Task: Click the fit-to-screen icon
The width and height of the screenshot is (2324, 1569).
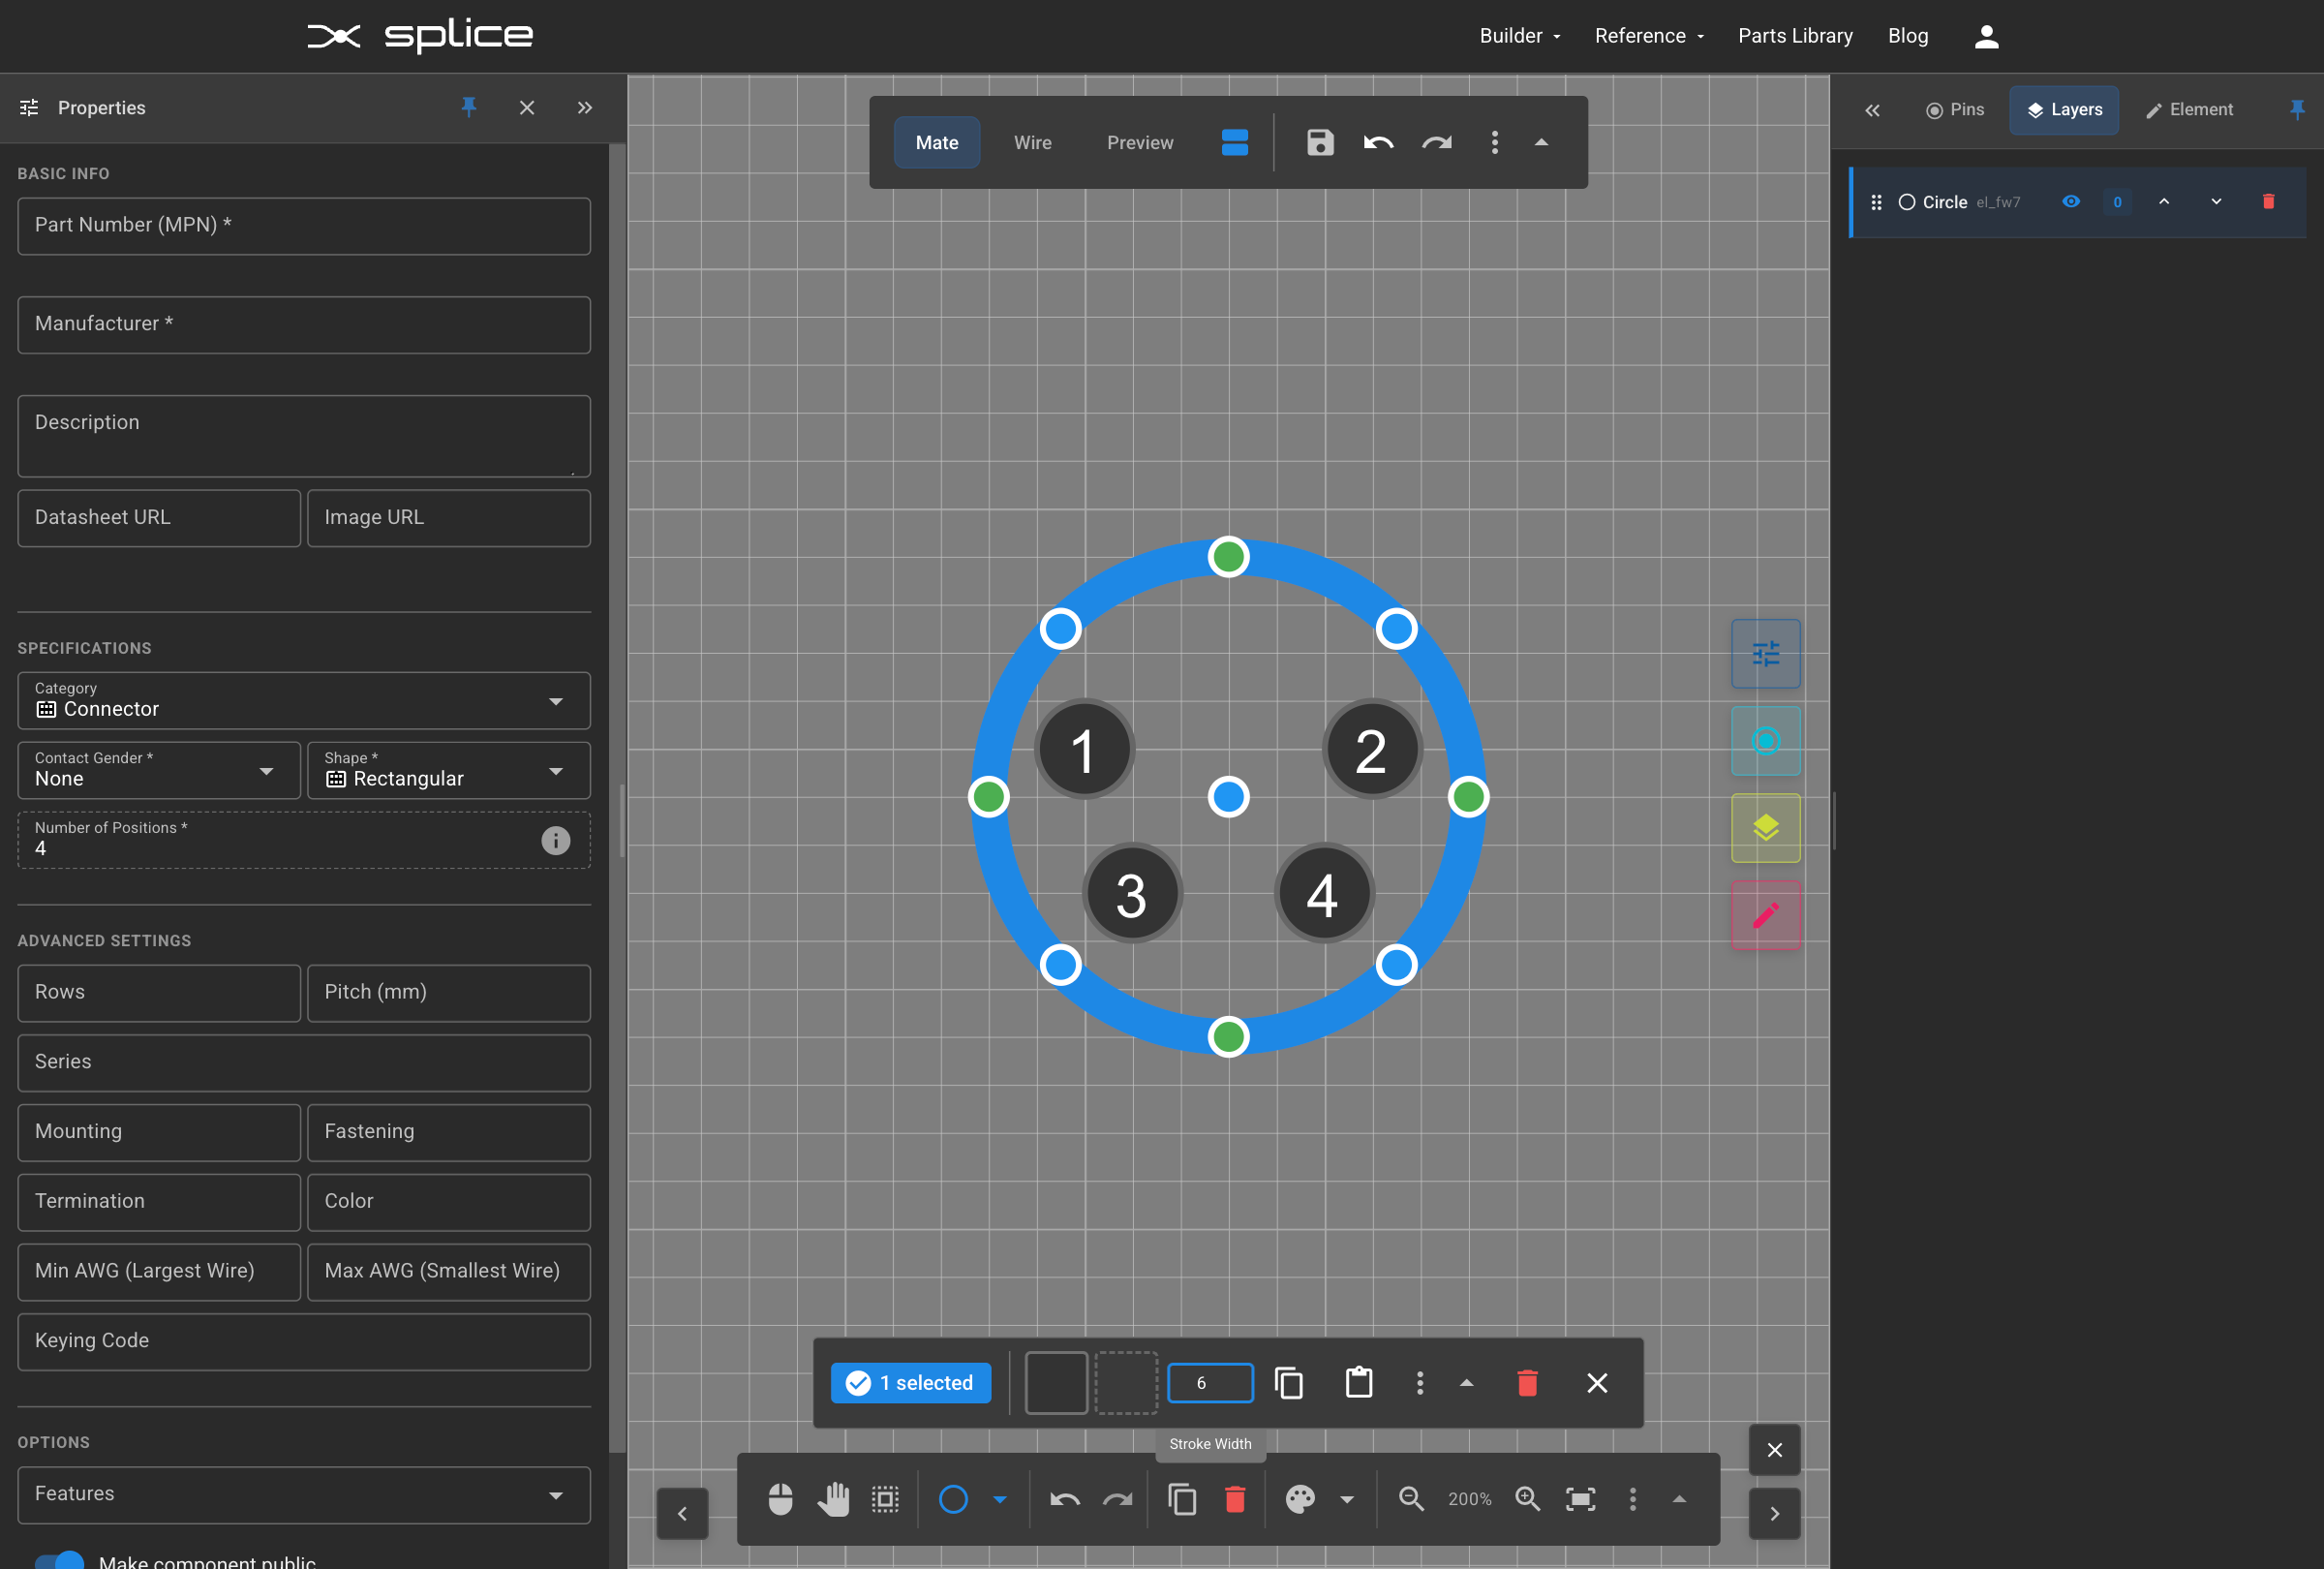Action: click(1580, 1498)
